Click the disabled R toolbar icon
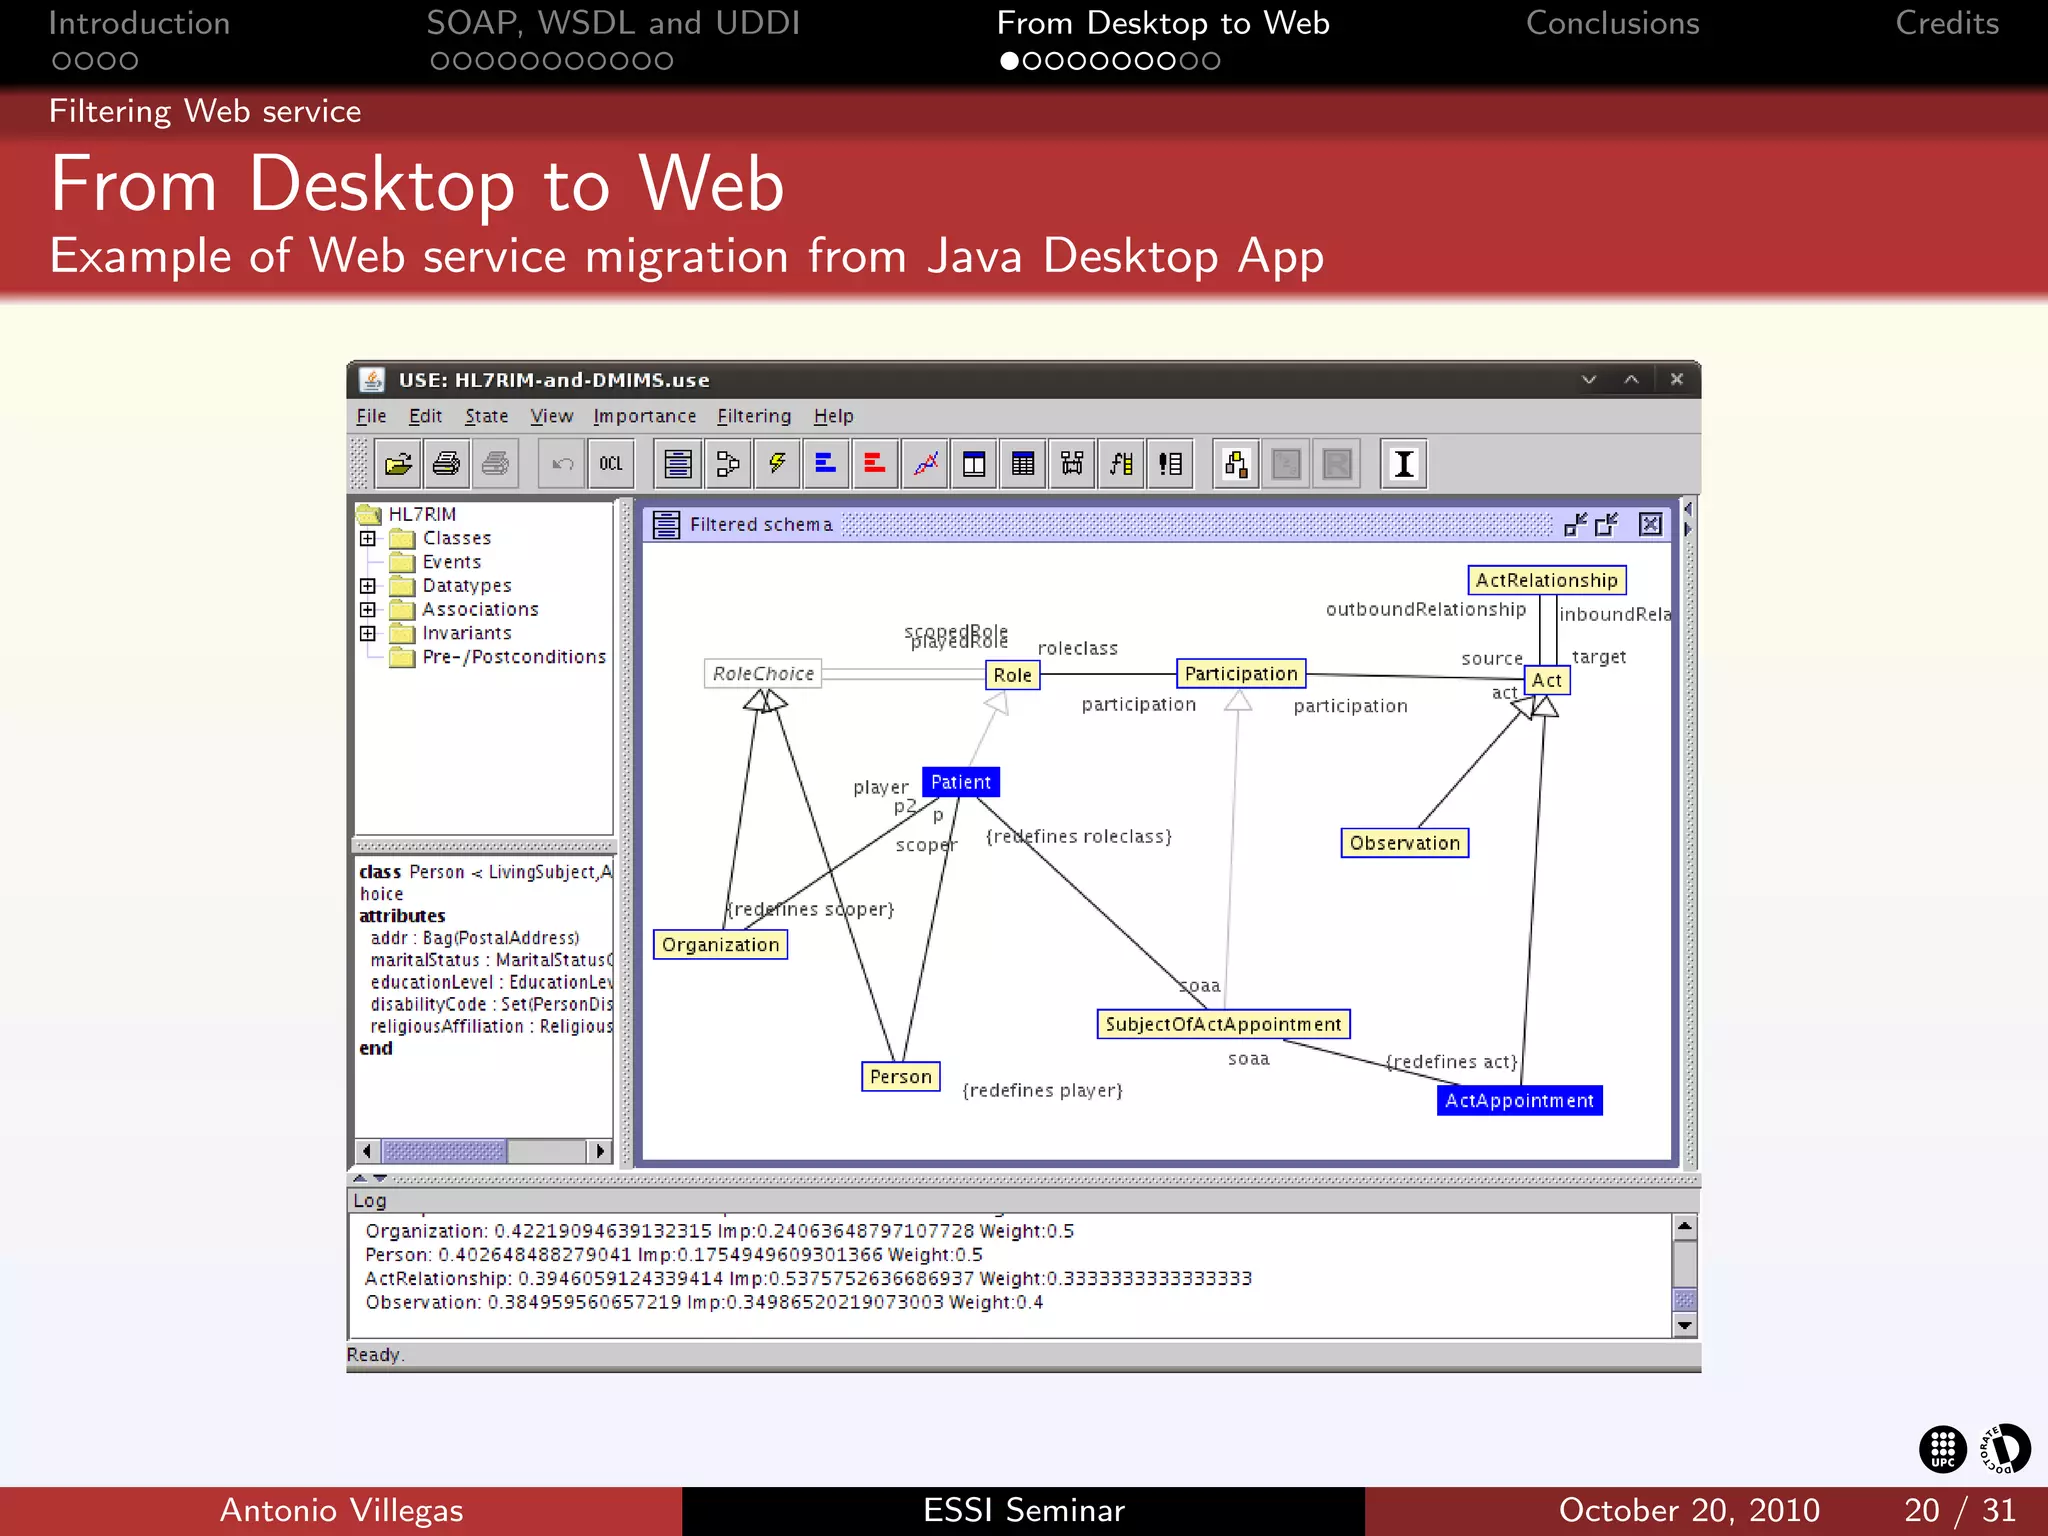2048x1536 pixels. click(1337, 464)
